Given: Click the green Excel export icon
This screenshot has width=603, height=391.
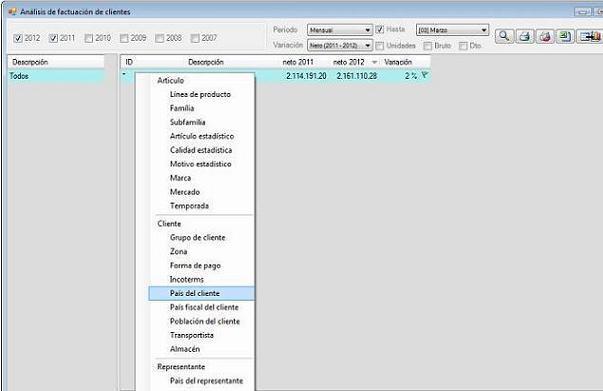Looking at the screenshot, I should pyautogui.click(x=565, y=37).
